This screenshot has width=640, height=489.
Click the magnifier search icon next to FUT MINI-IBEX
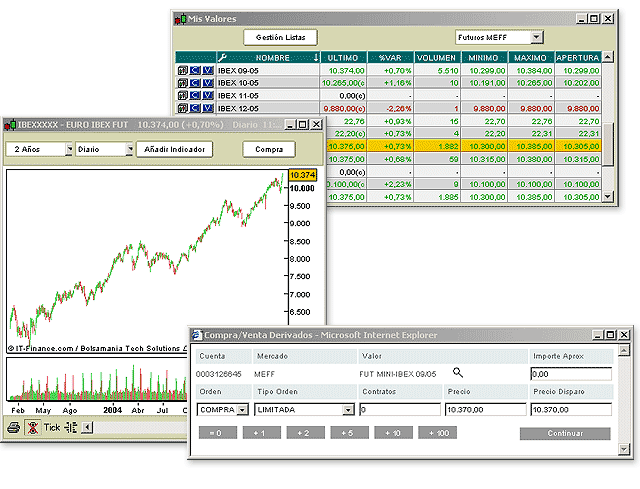459,372
